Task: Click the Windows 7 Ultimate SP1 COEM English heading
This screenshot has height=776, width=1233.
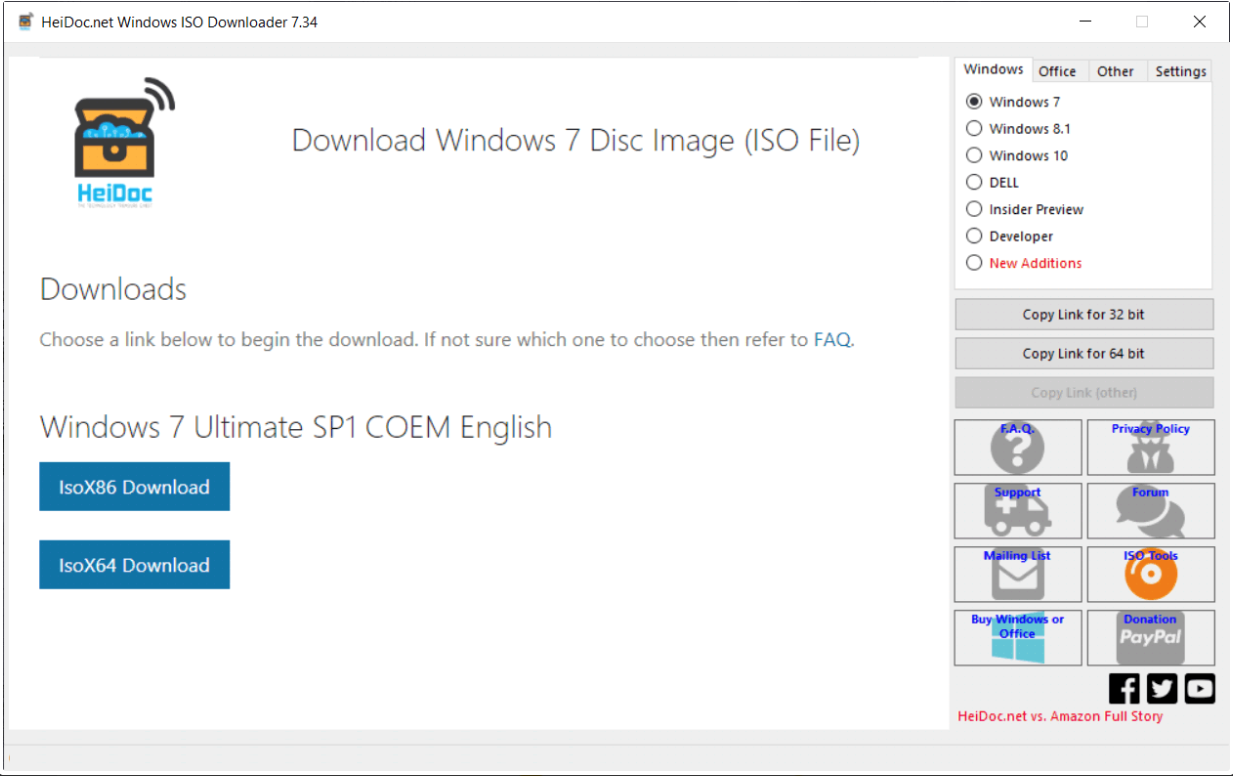Action: tap(296, 428)
